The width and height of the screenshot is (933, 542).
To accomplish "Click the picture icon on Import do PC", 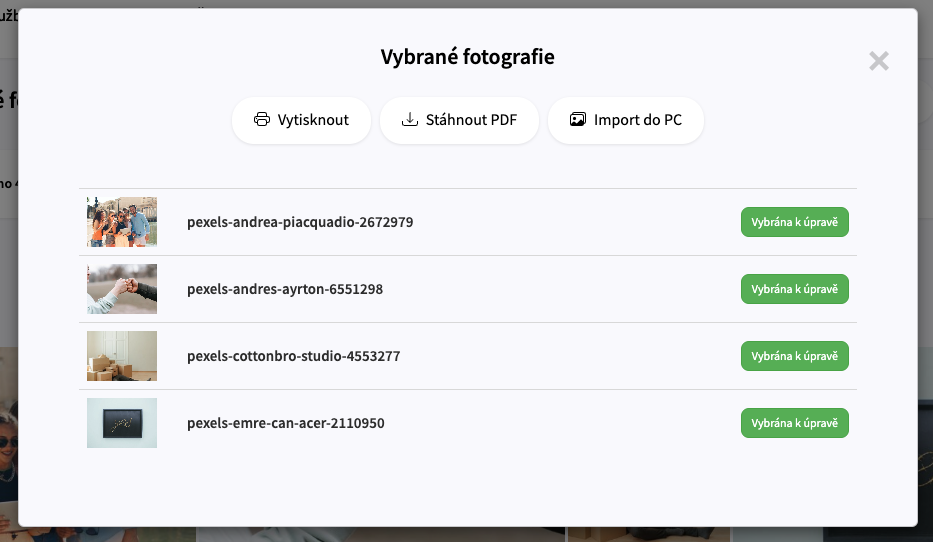I will click(578, 120).
